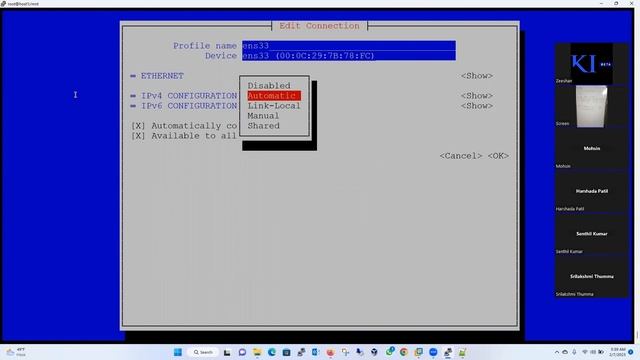This screenshot has height=360, width=640.
Task: Show the IPv4 CONFIGURATION section
Action: [477, 96]
